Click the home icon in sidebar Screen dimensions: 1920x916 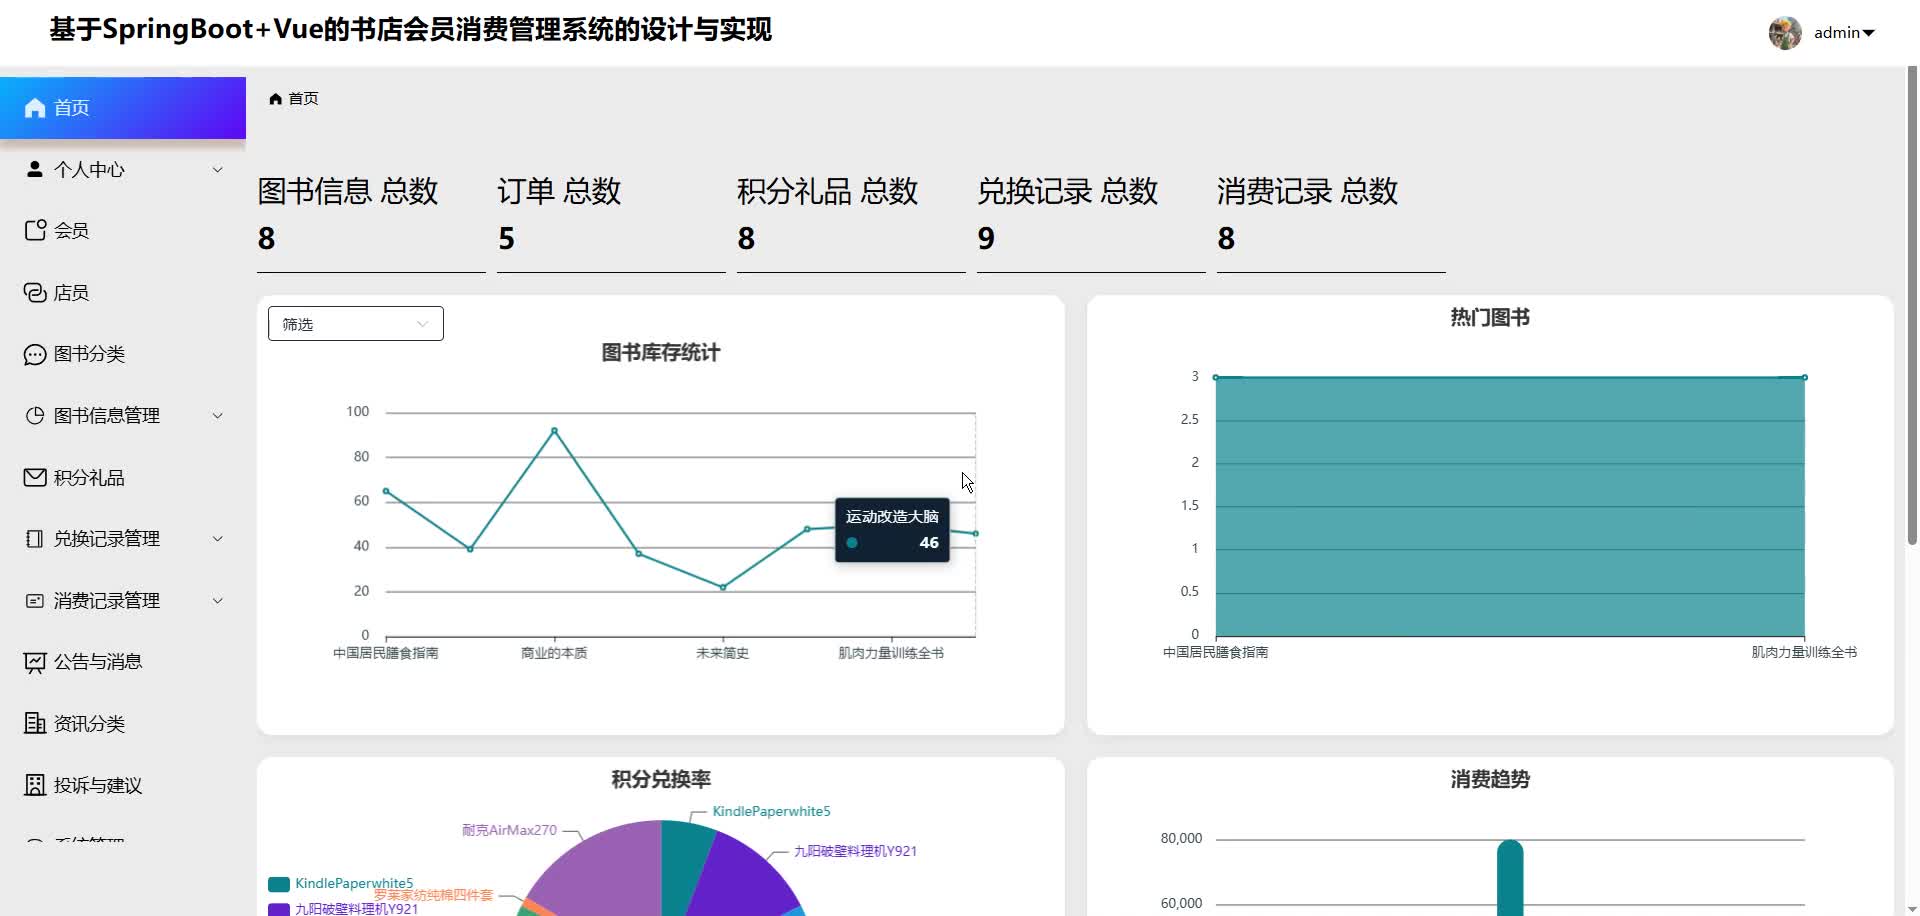[x=35, y=108]
